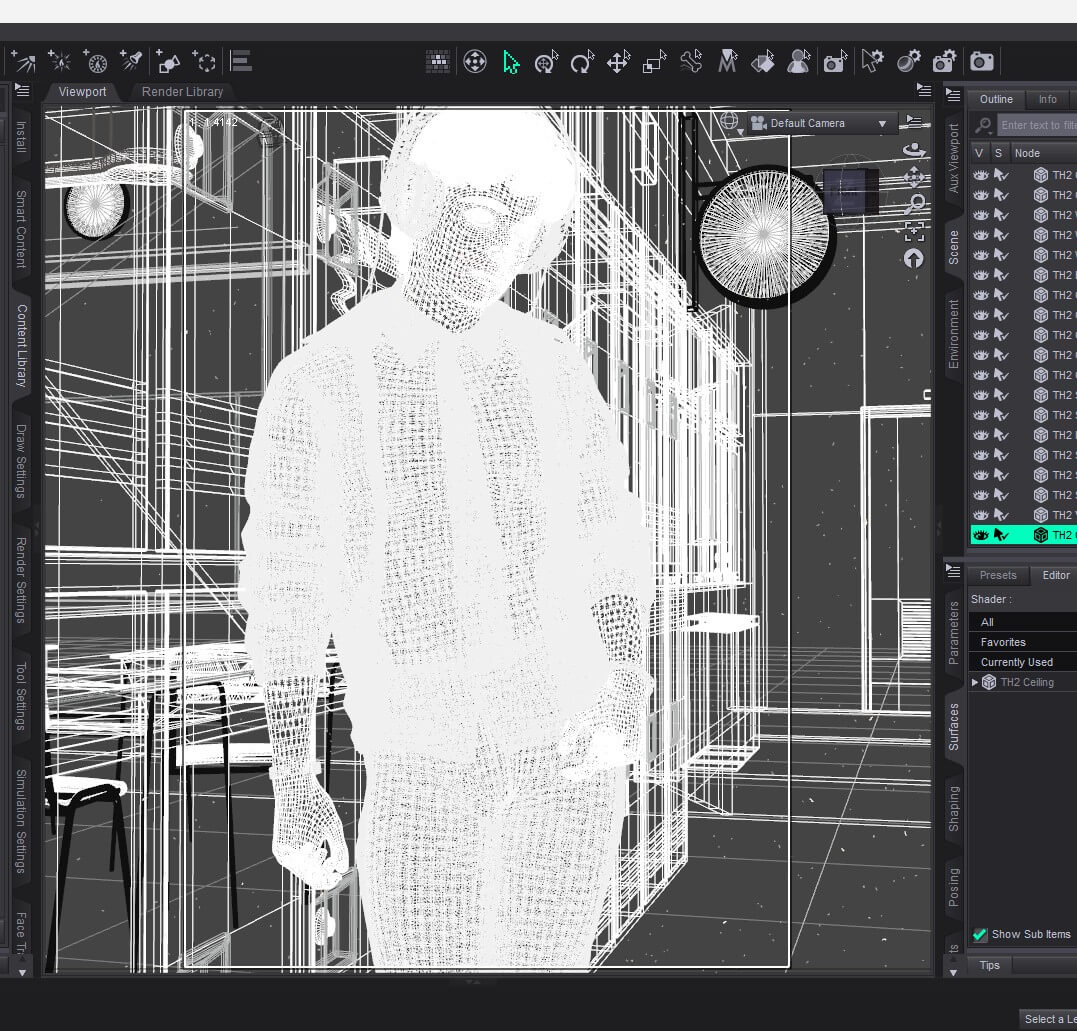Screen dimensions: 1077x1031
Task: Open the viewport draw style globe dropdown
Action: 731,124
